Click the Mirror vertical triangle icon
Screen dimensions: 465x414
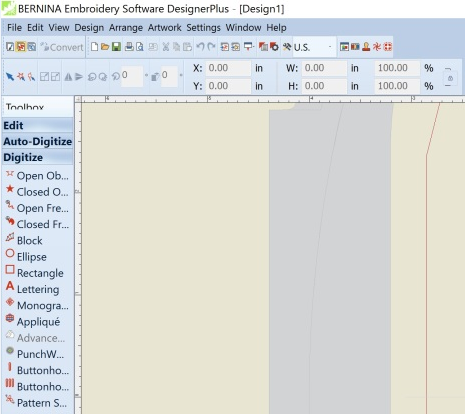[x=79, y=77]
